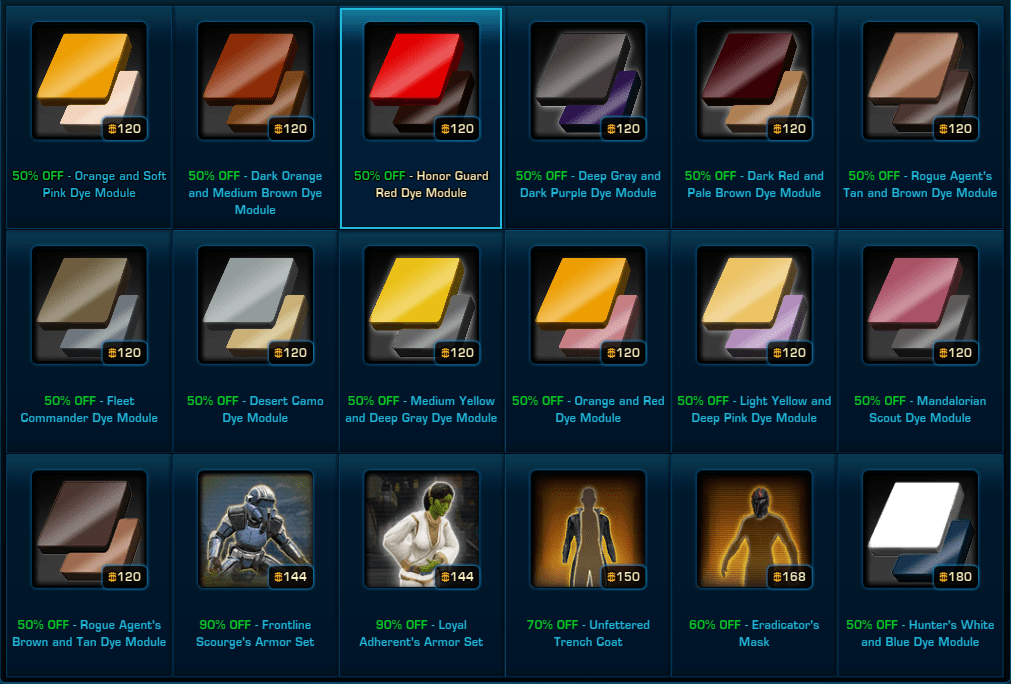The image size is (1011, 684).
Task: Choose the Desert Camo dye module icon
Action: tap(255, 305)
